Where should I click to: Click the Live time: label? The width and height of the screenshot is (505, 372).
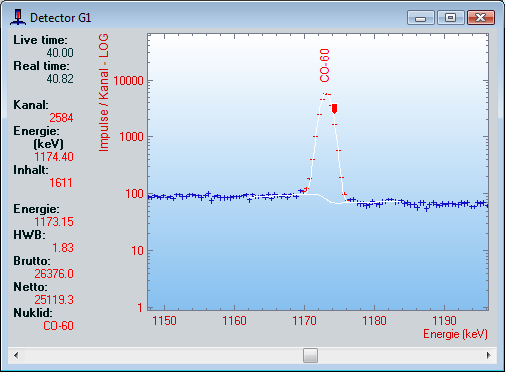[40, 40]
